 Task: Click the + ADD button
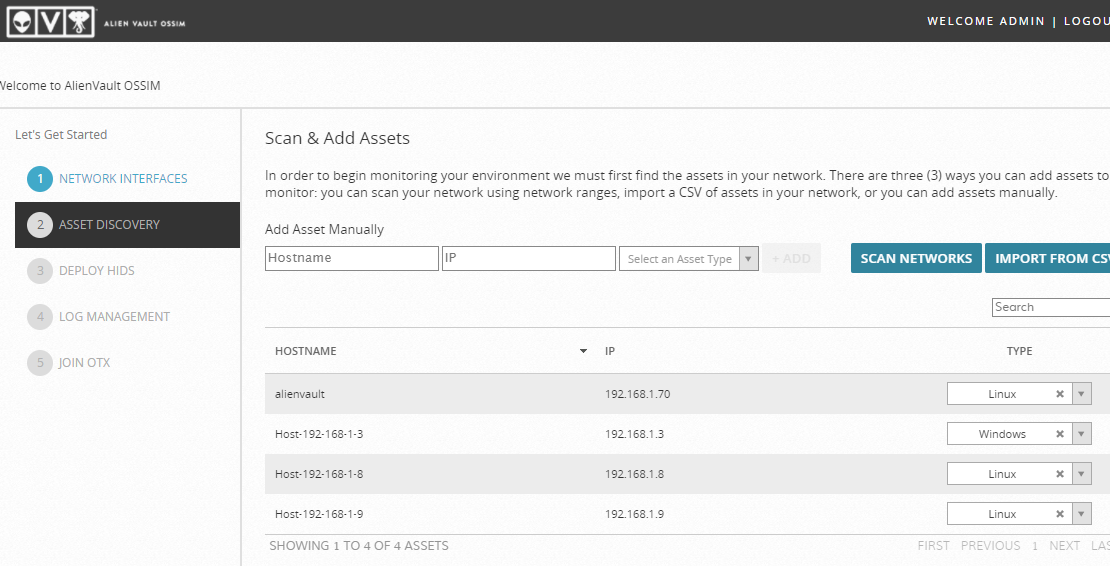click(x=791, y=259)
